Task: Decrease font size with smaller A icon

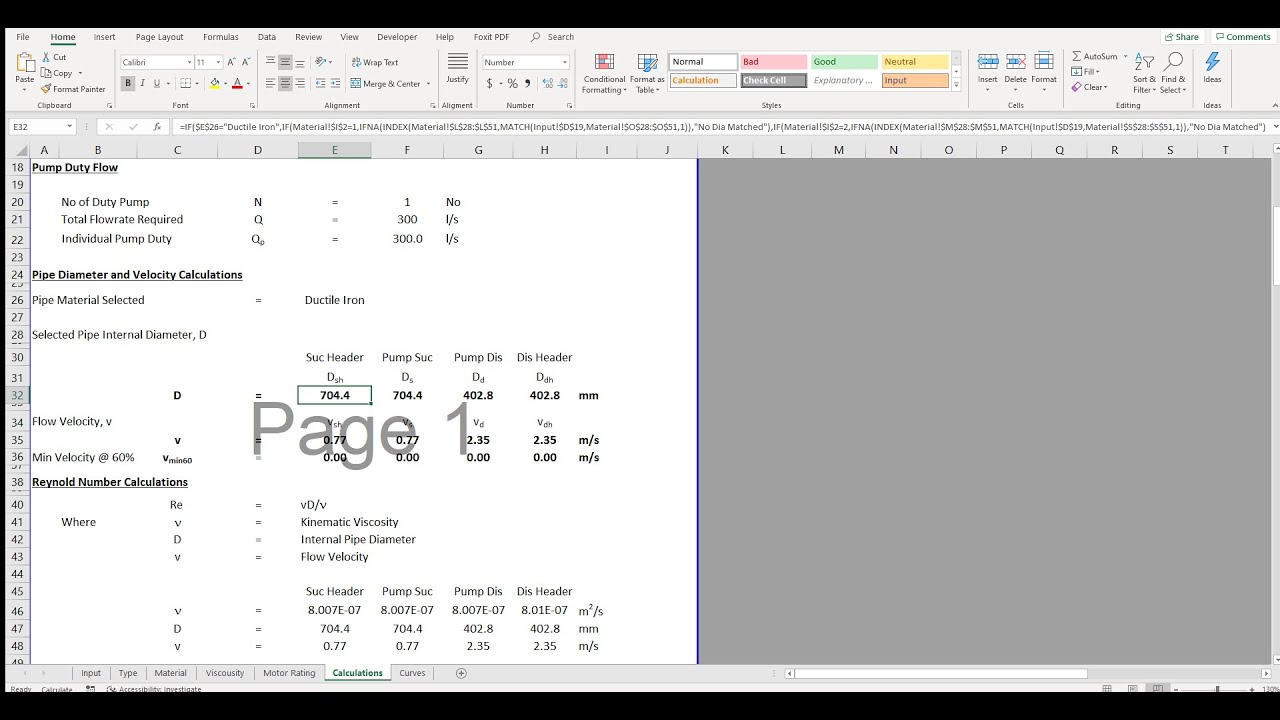Action: tap(246, 62)
